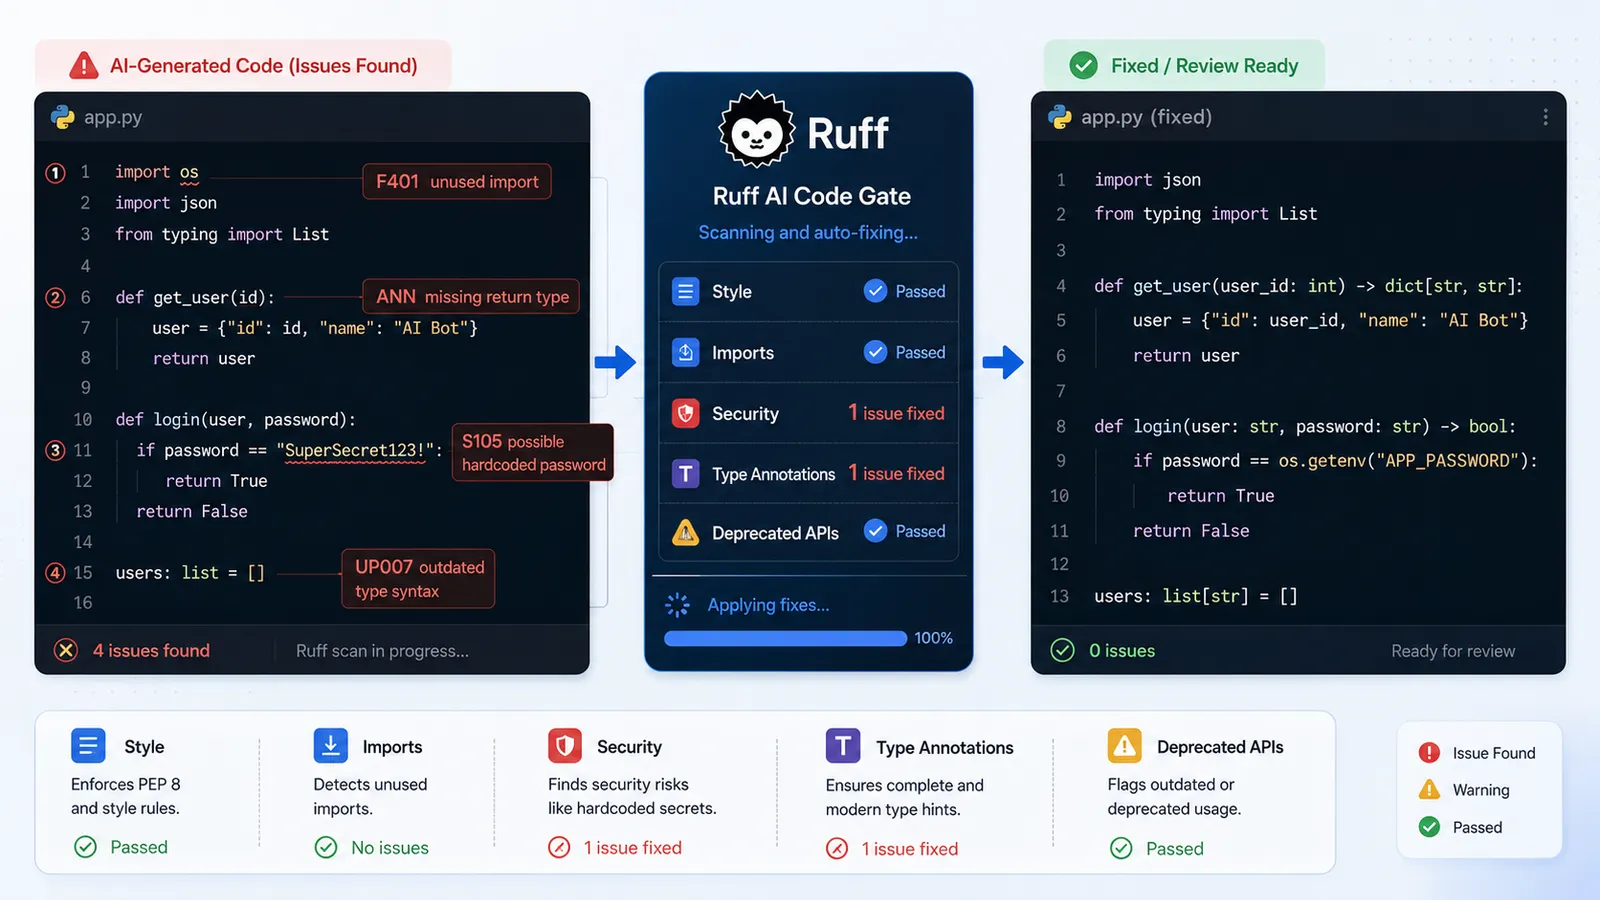Click the issue marker 3 on line 11
The height and width of the screenshot is (900, 1600).
click(x=56, y=451)
